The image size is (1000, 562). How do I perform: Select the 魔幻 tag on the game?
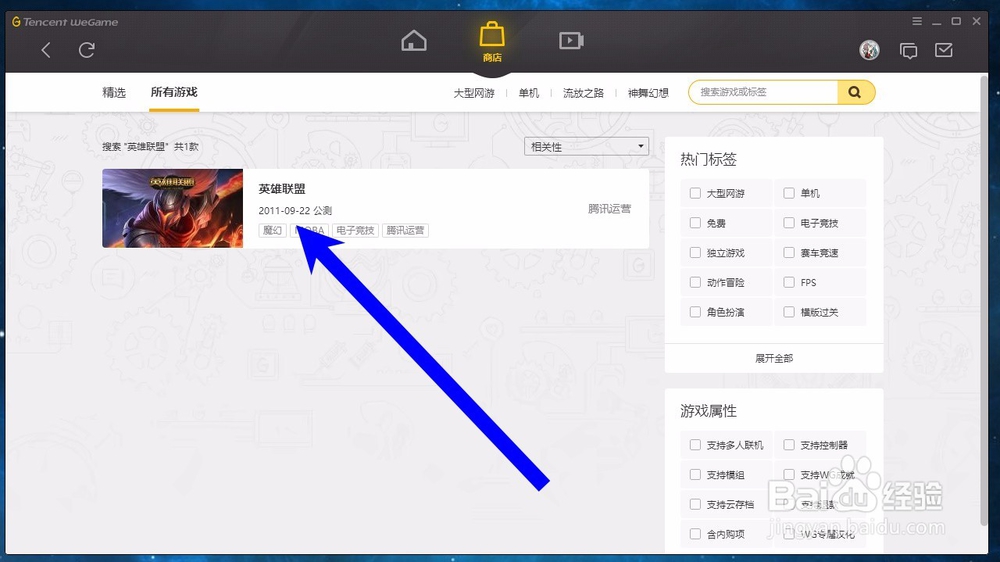pyautogui.click(x=272, y=230)
